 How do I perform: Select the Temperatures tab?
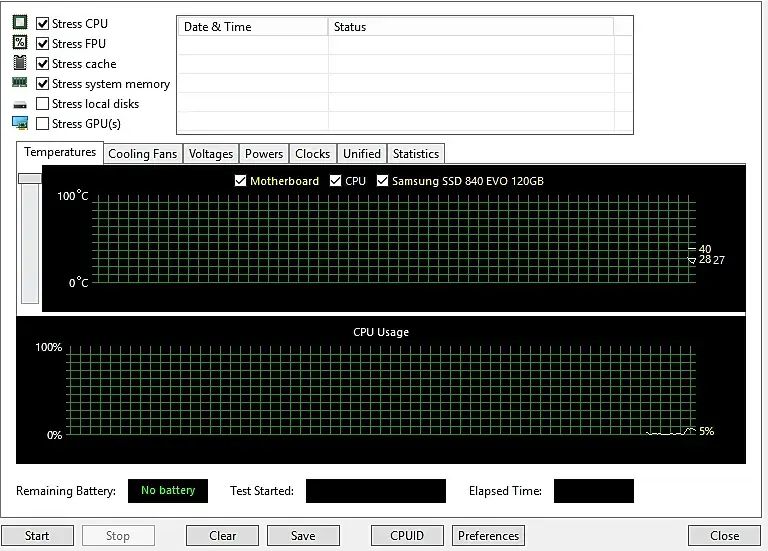(x=60, y=152)
